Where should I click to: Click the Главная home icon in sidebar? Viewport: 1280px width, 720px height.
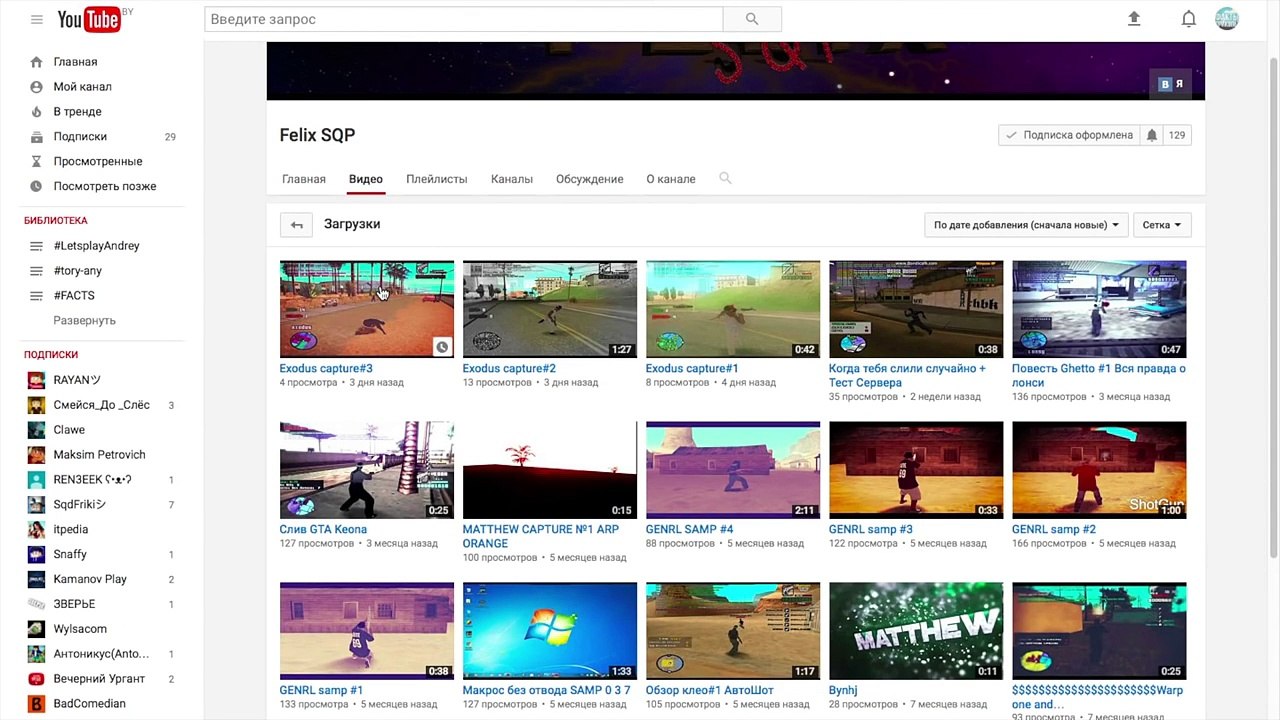36,62
